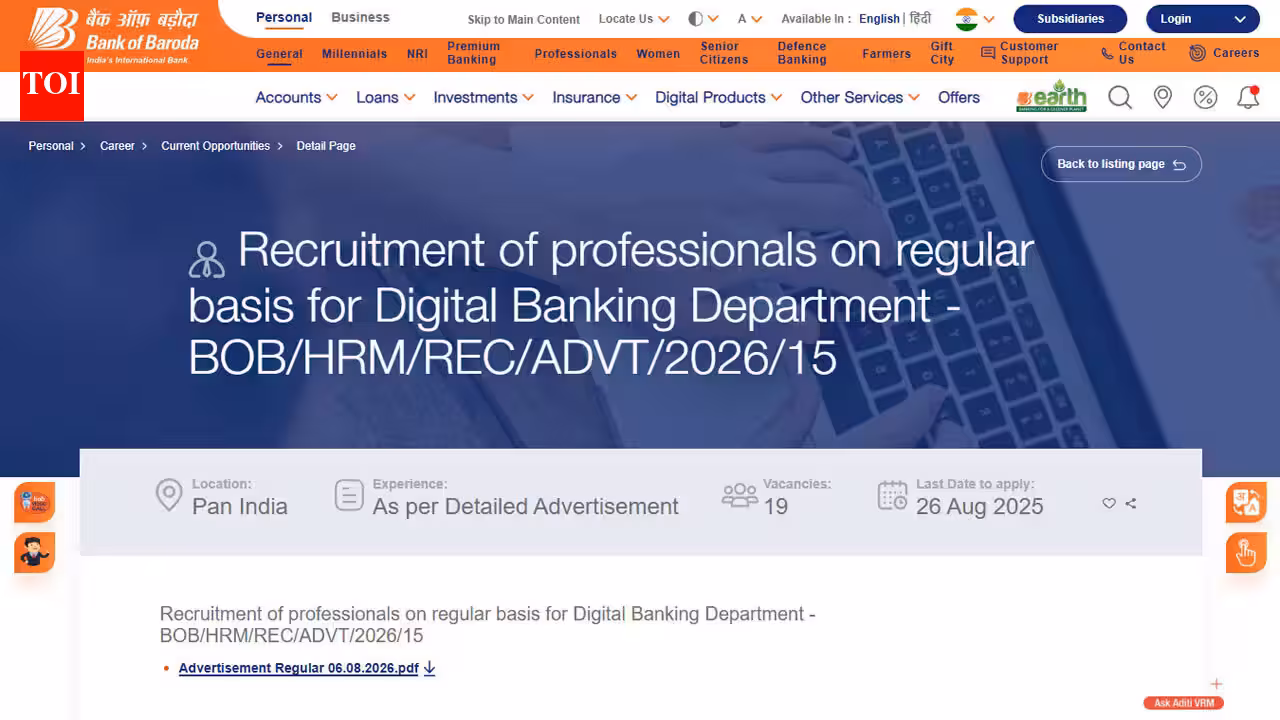Open the Offers menu item
Viewport: 1280px width, 720px height.
pos(959,97)
